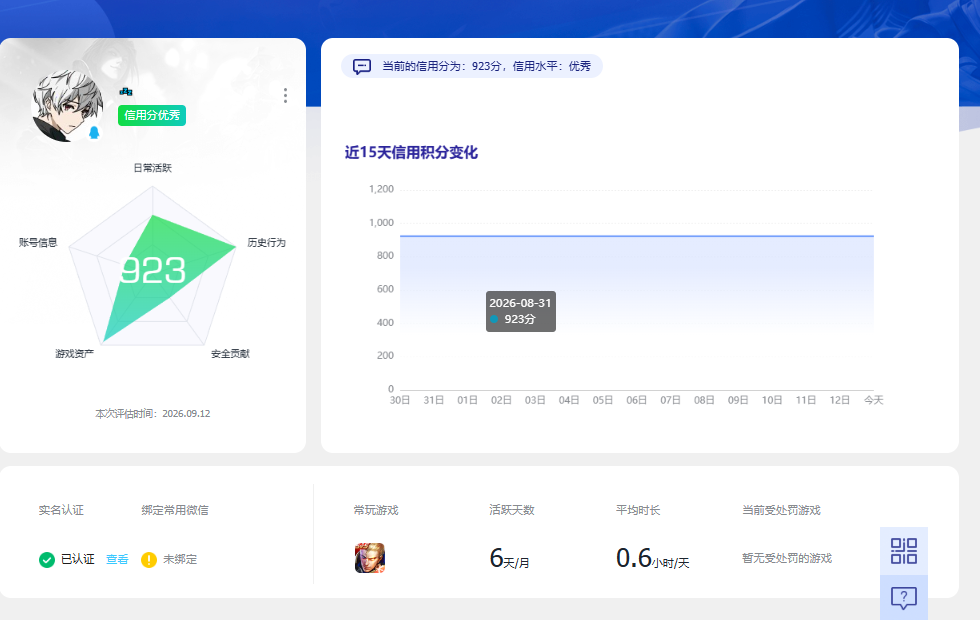Click the small username icon above badge
980x620 pixels.
(126, 92)
